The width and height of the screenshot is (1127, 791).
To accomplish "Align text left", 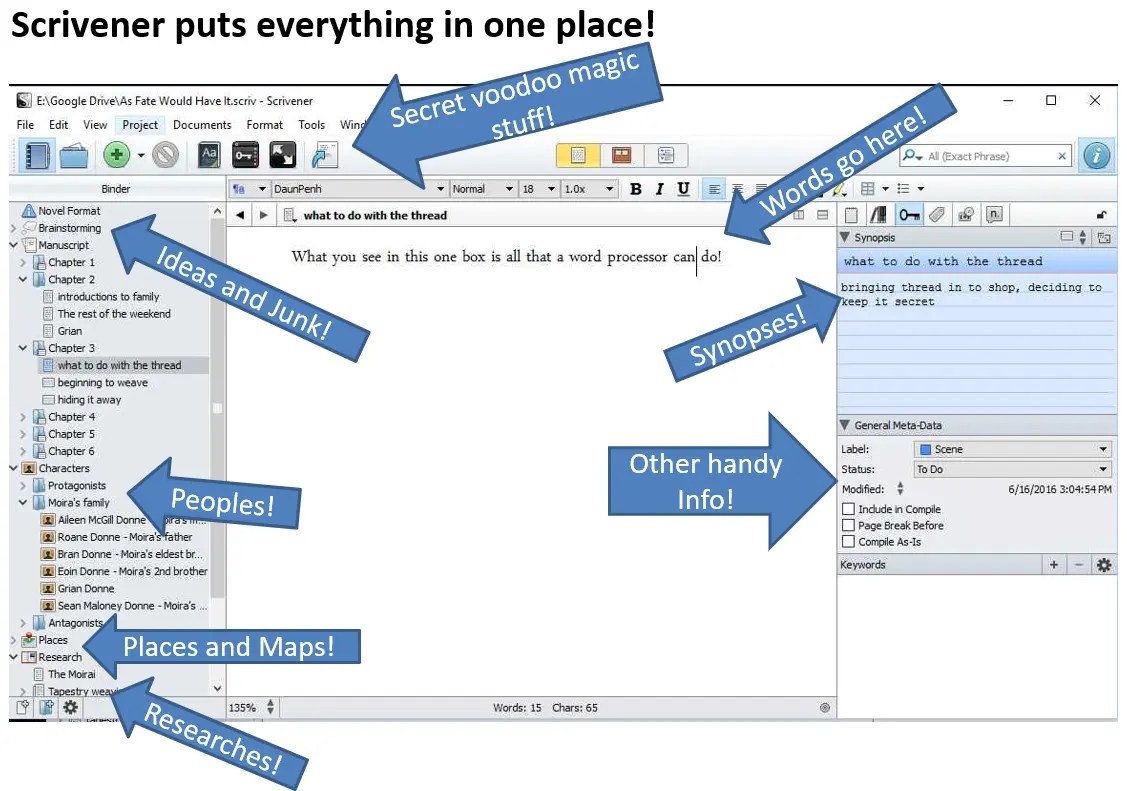I will point(714,189).
